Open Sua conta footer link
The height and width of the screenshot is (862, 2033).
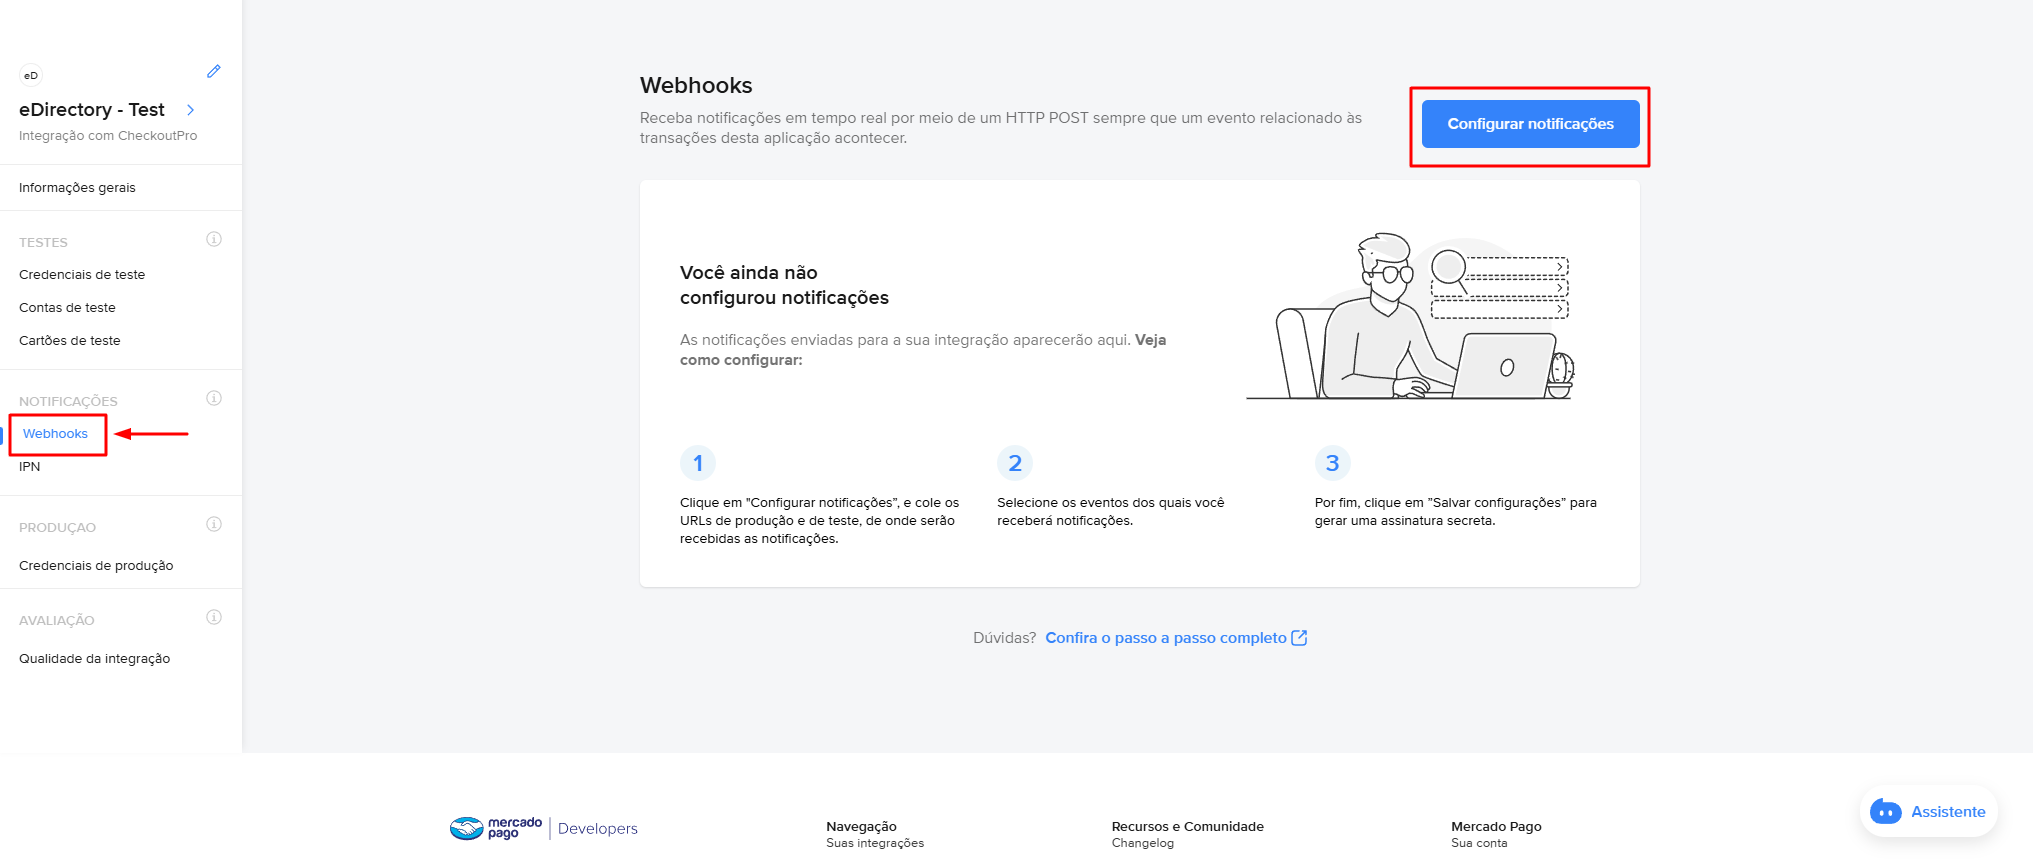click(x=1479, y=844)
